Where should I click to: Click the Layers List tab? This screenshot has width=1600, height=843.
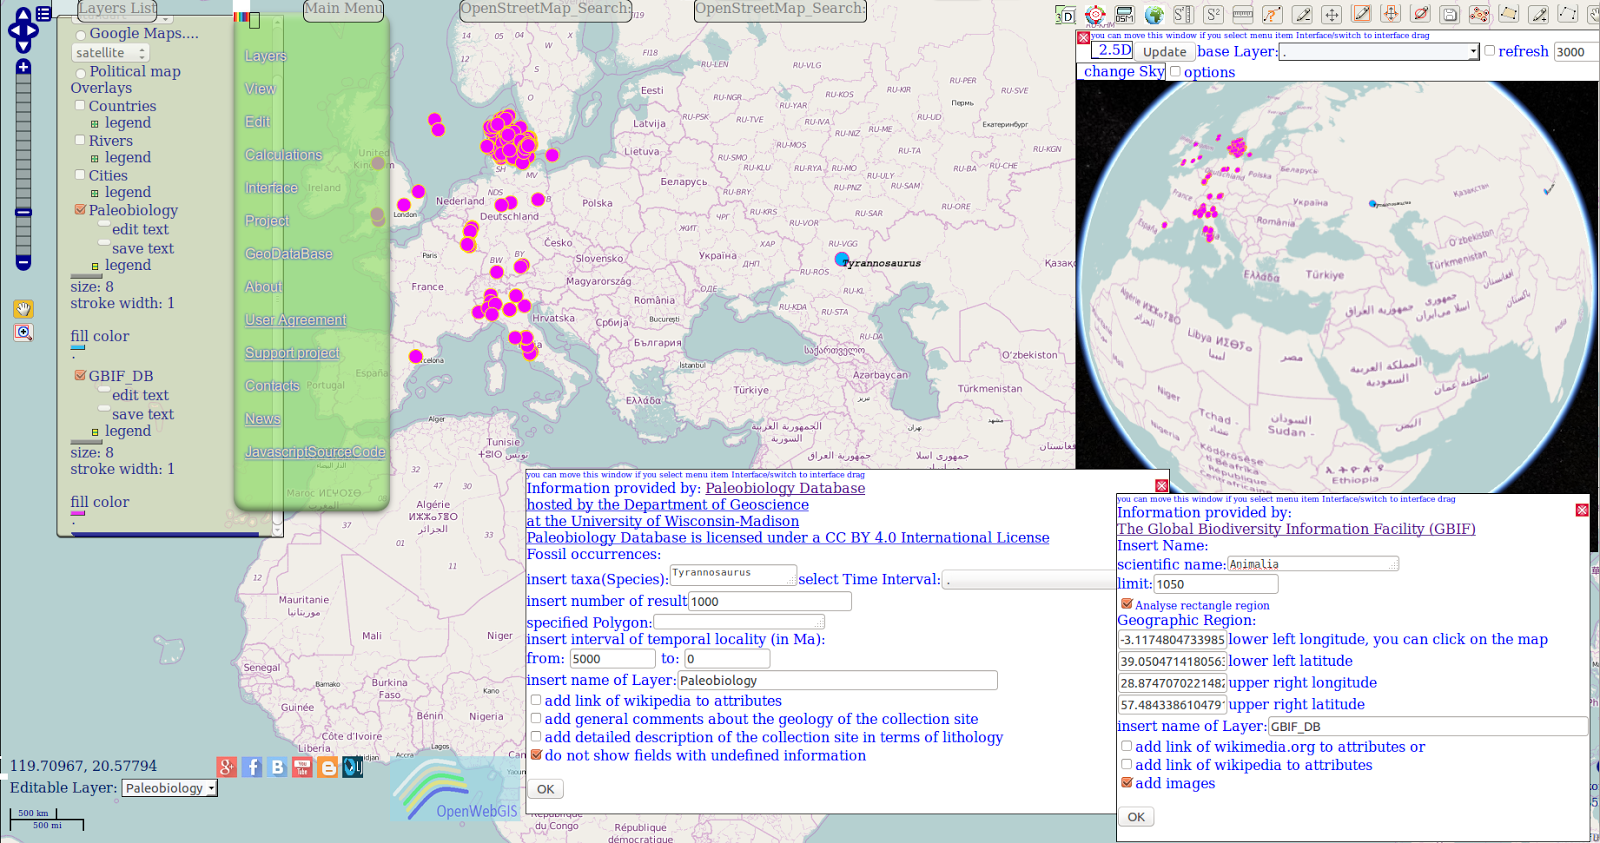point(118,9)
